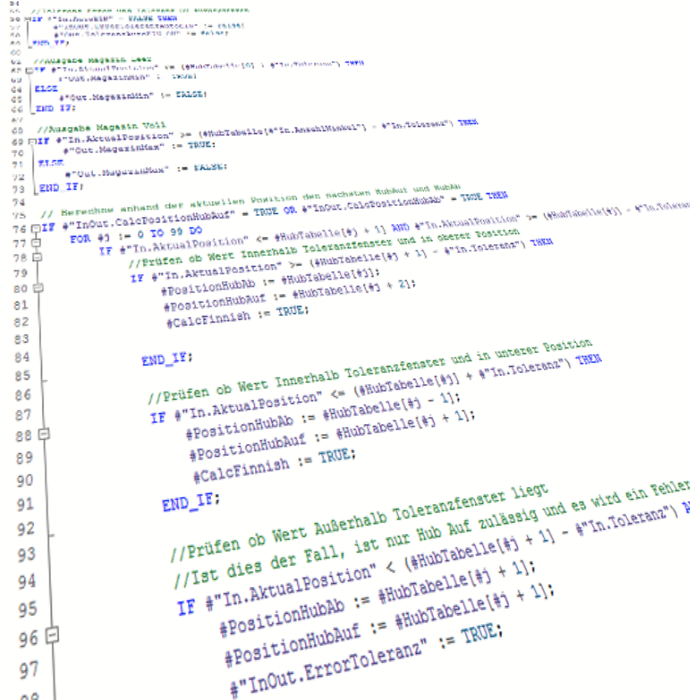Collapse the code block at line 80
The width and height of the screenshot is (690, 700).
pyautogui.click(x=39, y=290)
